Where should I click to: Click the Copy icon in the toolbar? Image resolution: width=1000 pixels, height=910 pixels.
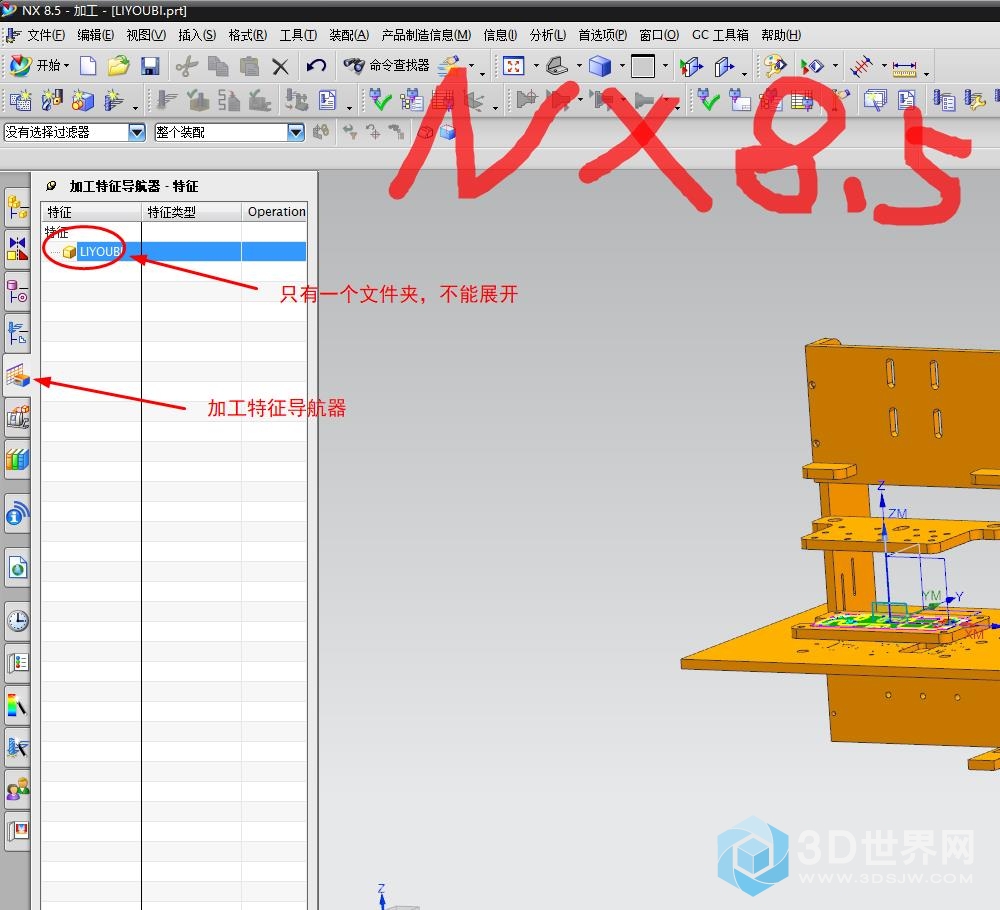218,66
